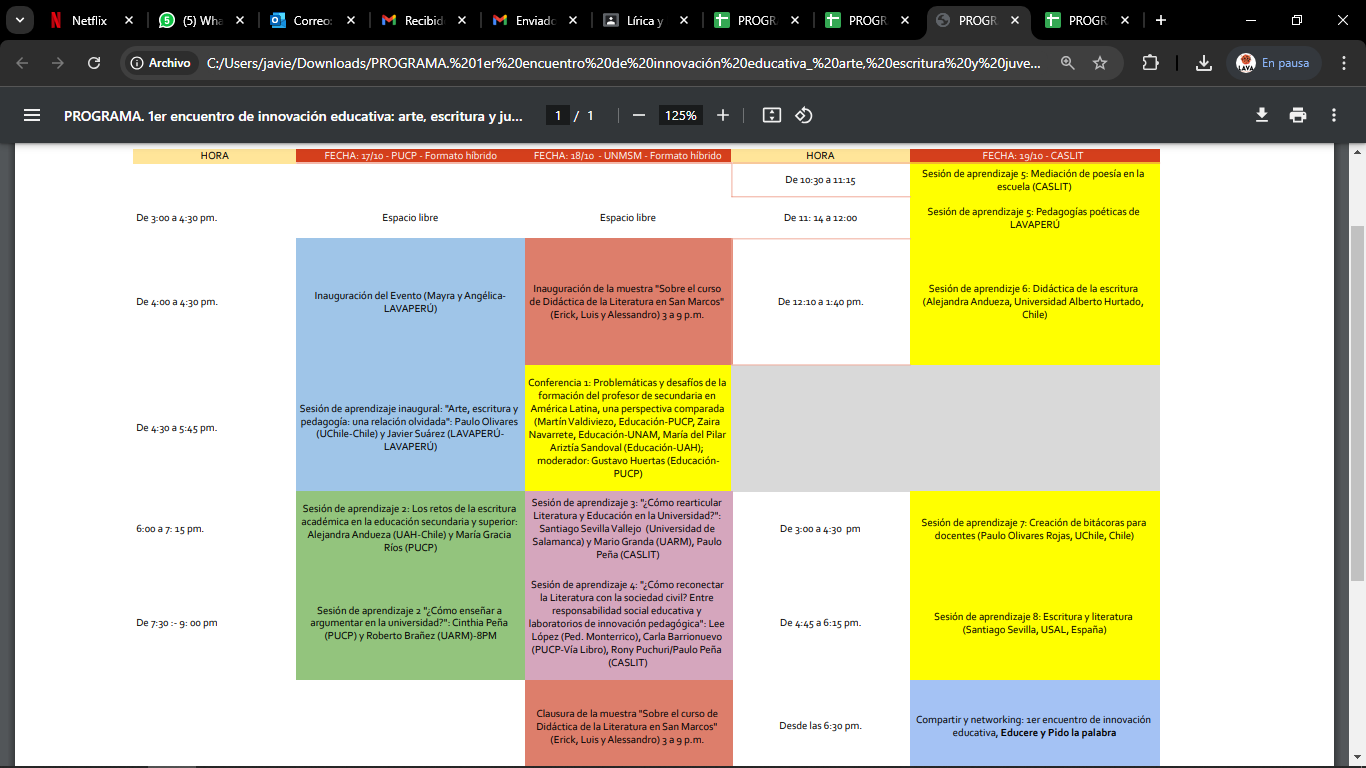Click Sesión 5: Mediación de poesía cell

coord(1035,180)
